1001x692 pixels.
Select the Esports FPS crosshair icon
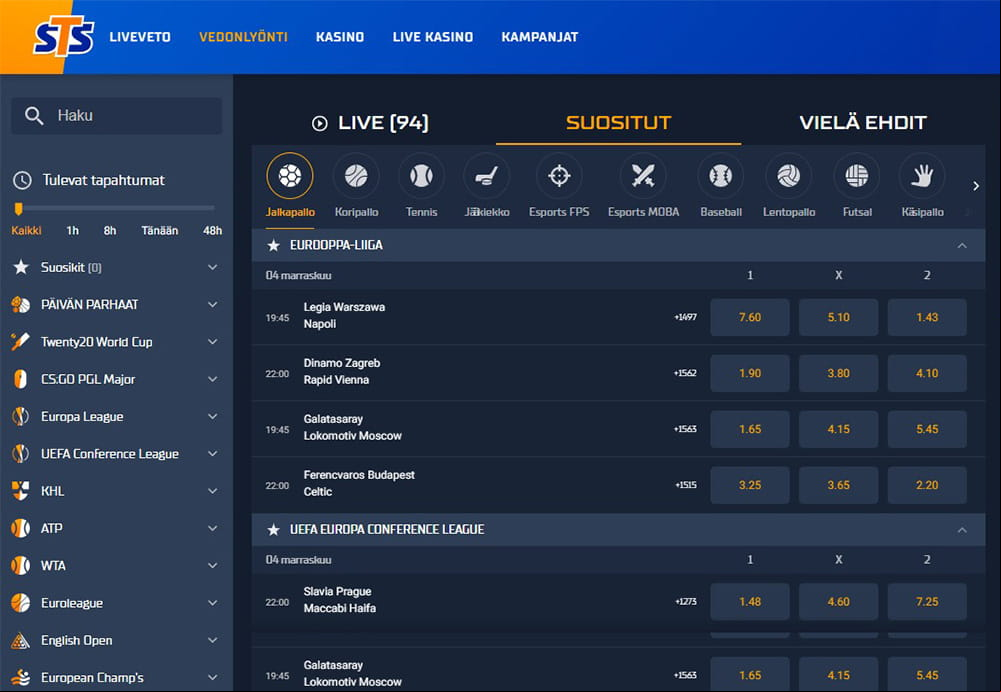click(x=559, y=176)
